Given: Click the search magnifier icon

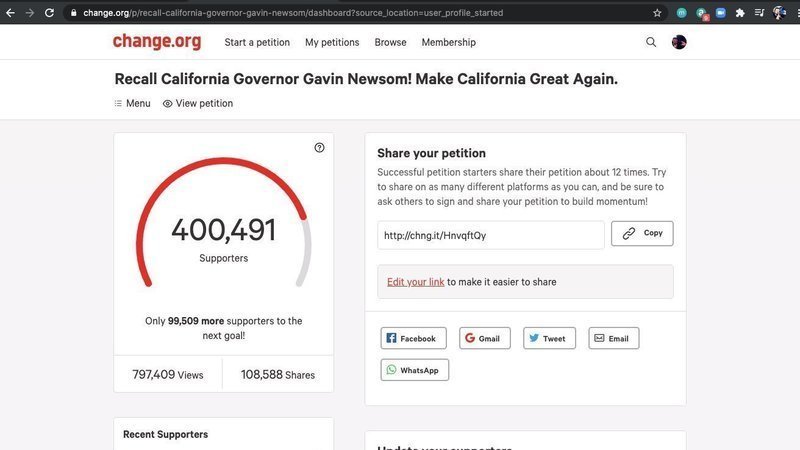Looking at the screenshot, I should [x=651, y=42].
